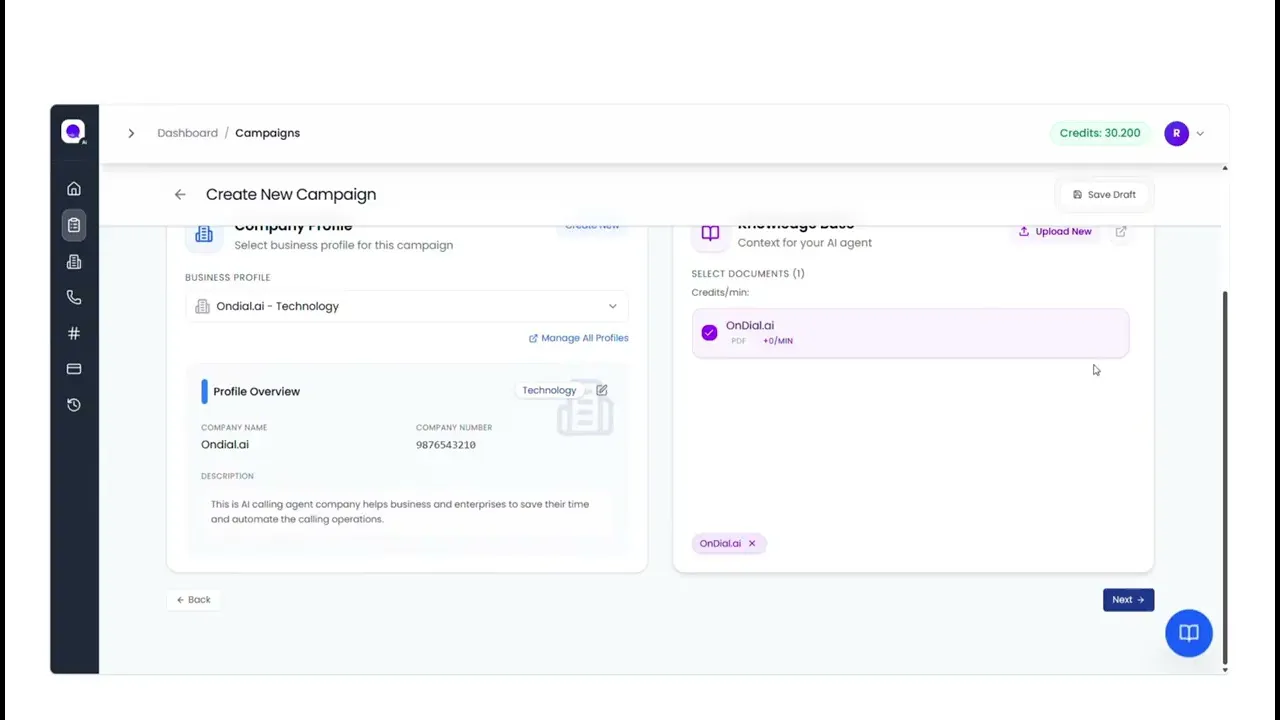Viewport: 1280px width, 720px height.
Task: Open the hash numbers icon in sidebar
Action: [74, 333]
